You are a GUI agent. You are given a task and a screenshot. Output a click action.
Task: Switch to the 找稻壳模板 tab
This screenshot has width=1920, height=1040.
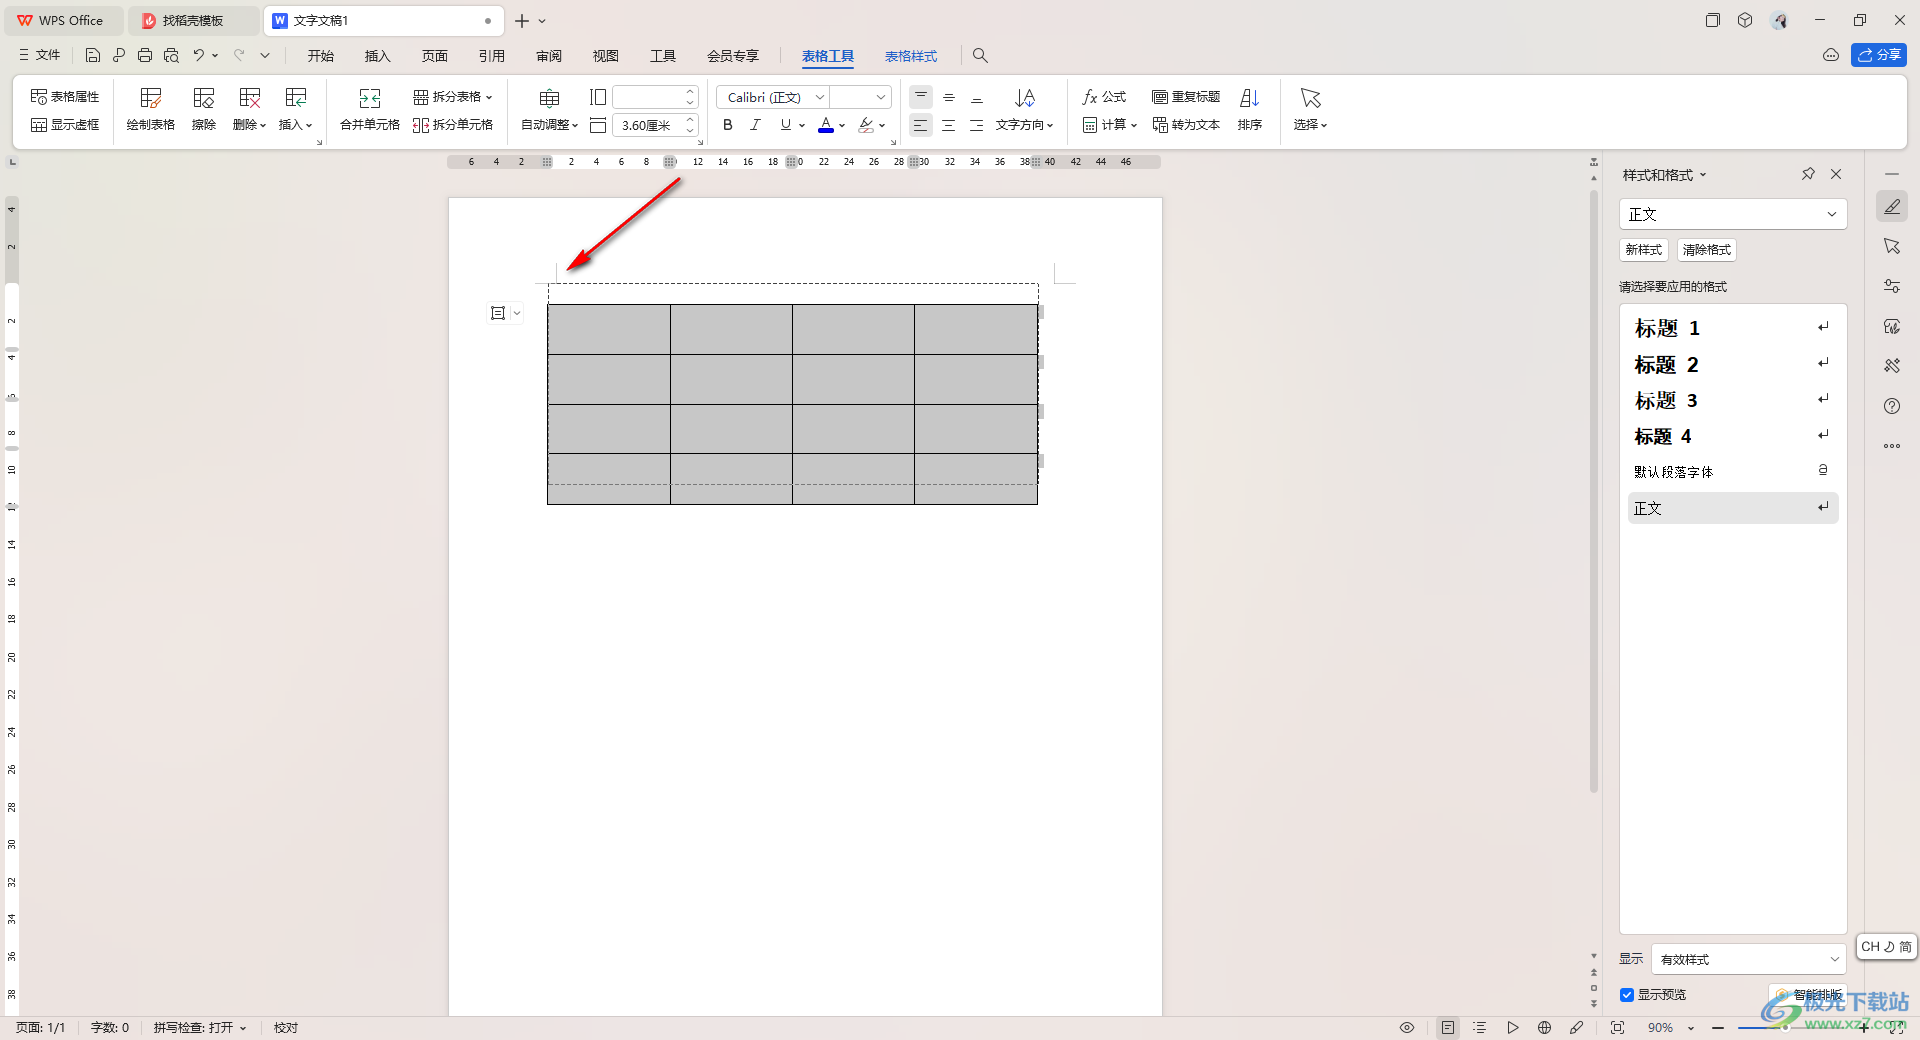(x=193, y=20)
